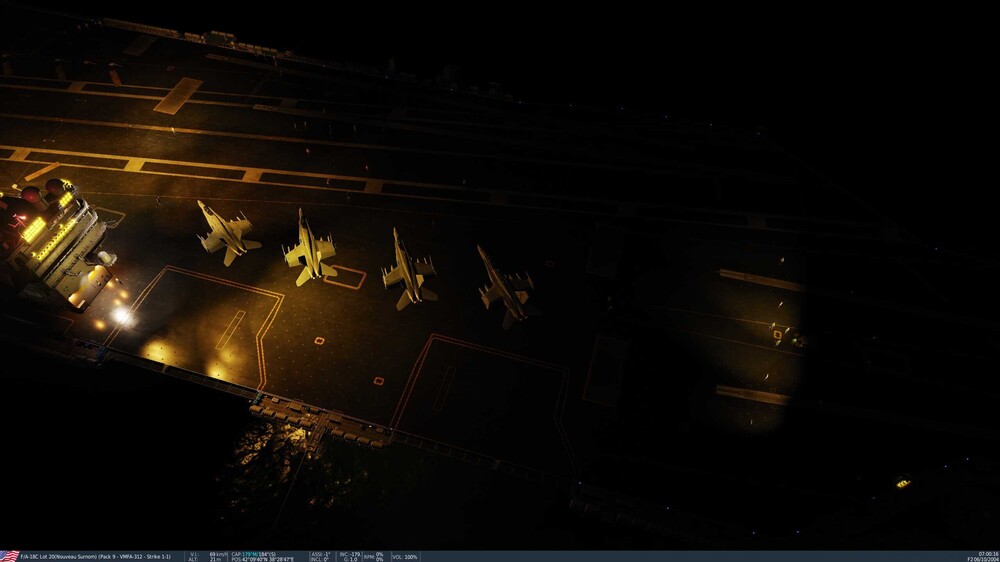Select the rightmost parked F/A-18 in shadow
Image resolution: width=1000 pixels, height=562 pixels.
click(507, 286)
